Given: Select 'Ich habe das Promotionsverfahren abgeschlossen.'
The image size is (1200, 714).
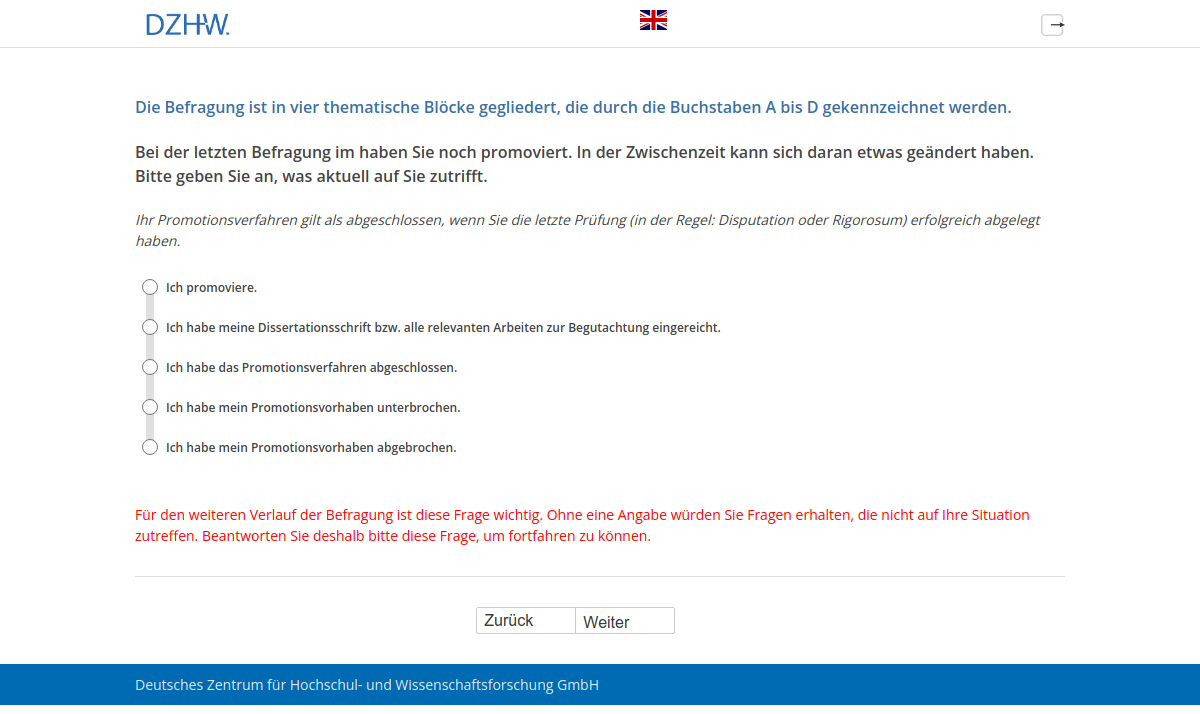Looking at the screenshot, I should [150, 367].
